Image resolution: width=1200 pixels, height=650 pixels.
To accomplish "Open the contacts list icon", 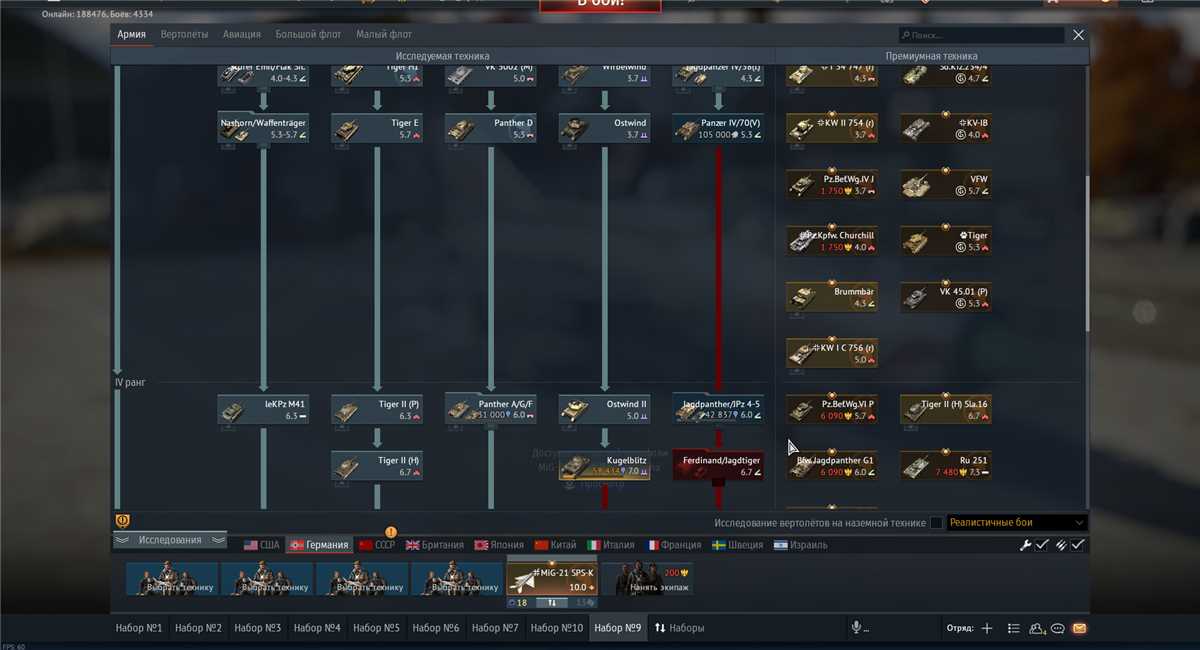I will tap(1014, 628).
